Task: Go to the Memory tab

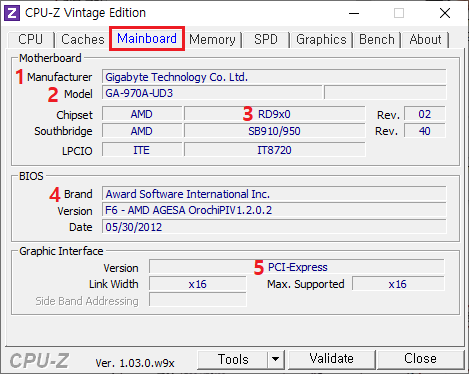Action: click(212, 40)
